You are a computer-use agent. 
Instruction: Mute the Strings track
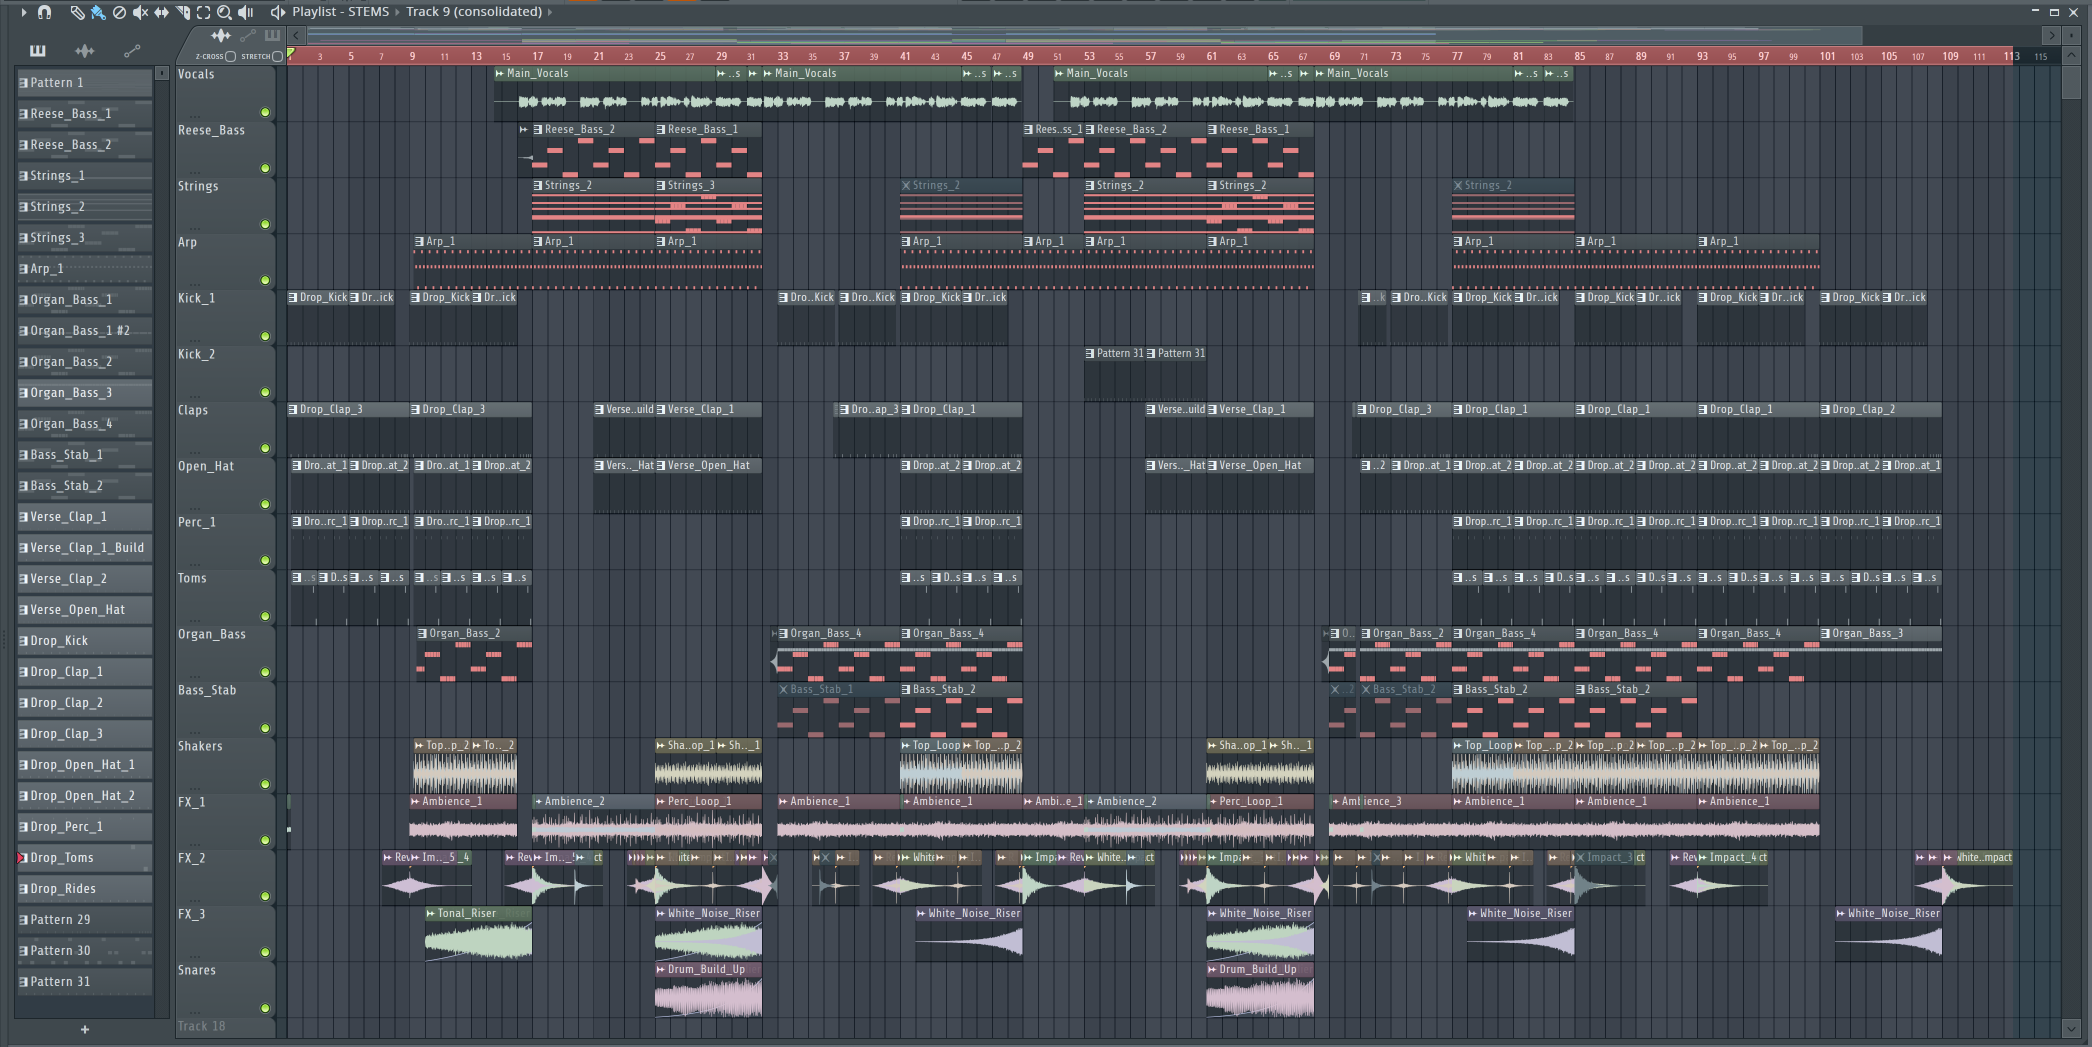pyautogui.click(x=265, y=224)
